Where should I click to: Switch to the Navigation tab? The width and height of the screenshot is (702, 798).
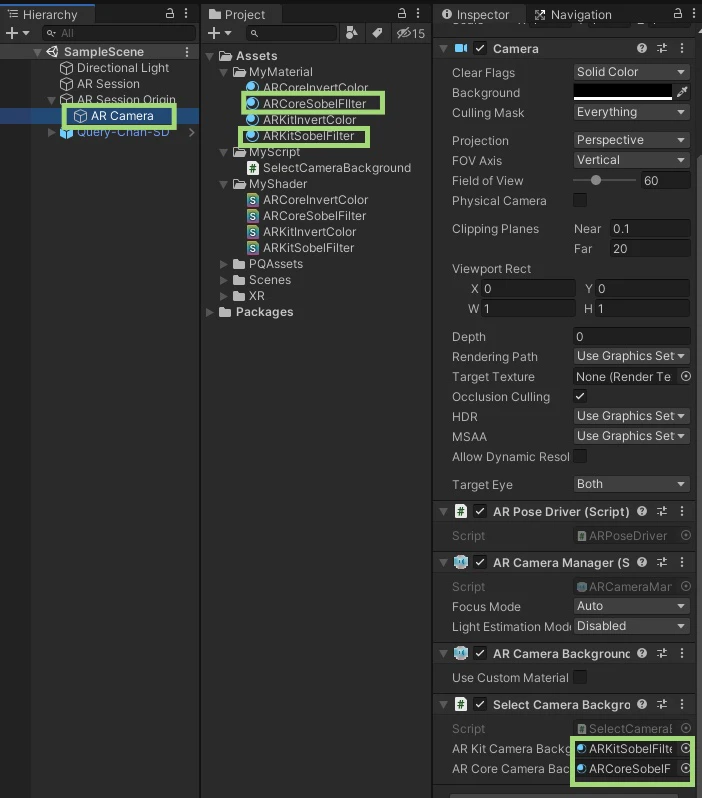tap(573, 15)
